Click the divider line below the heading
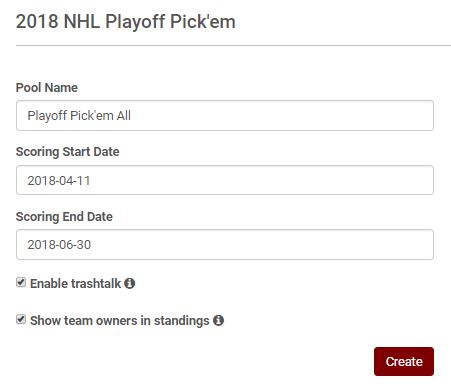The image size is (451, 389). pos(233,45)
